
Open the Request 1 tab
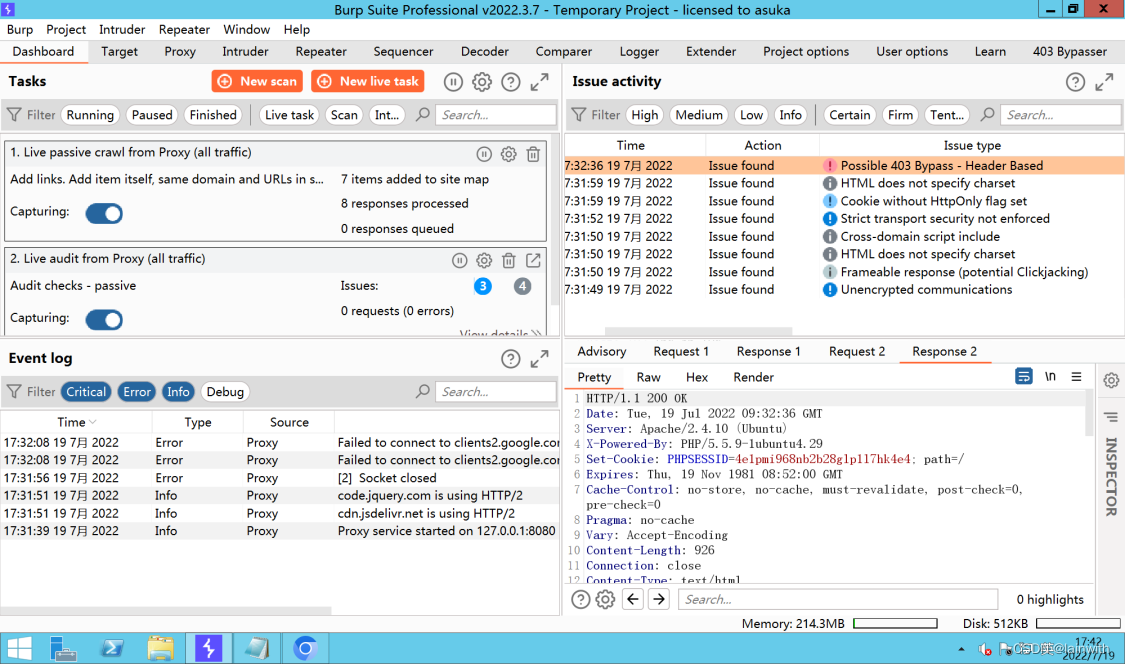[681, 351]
